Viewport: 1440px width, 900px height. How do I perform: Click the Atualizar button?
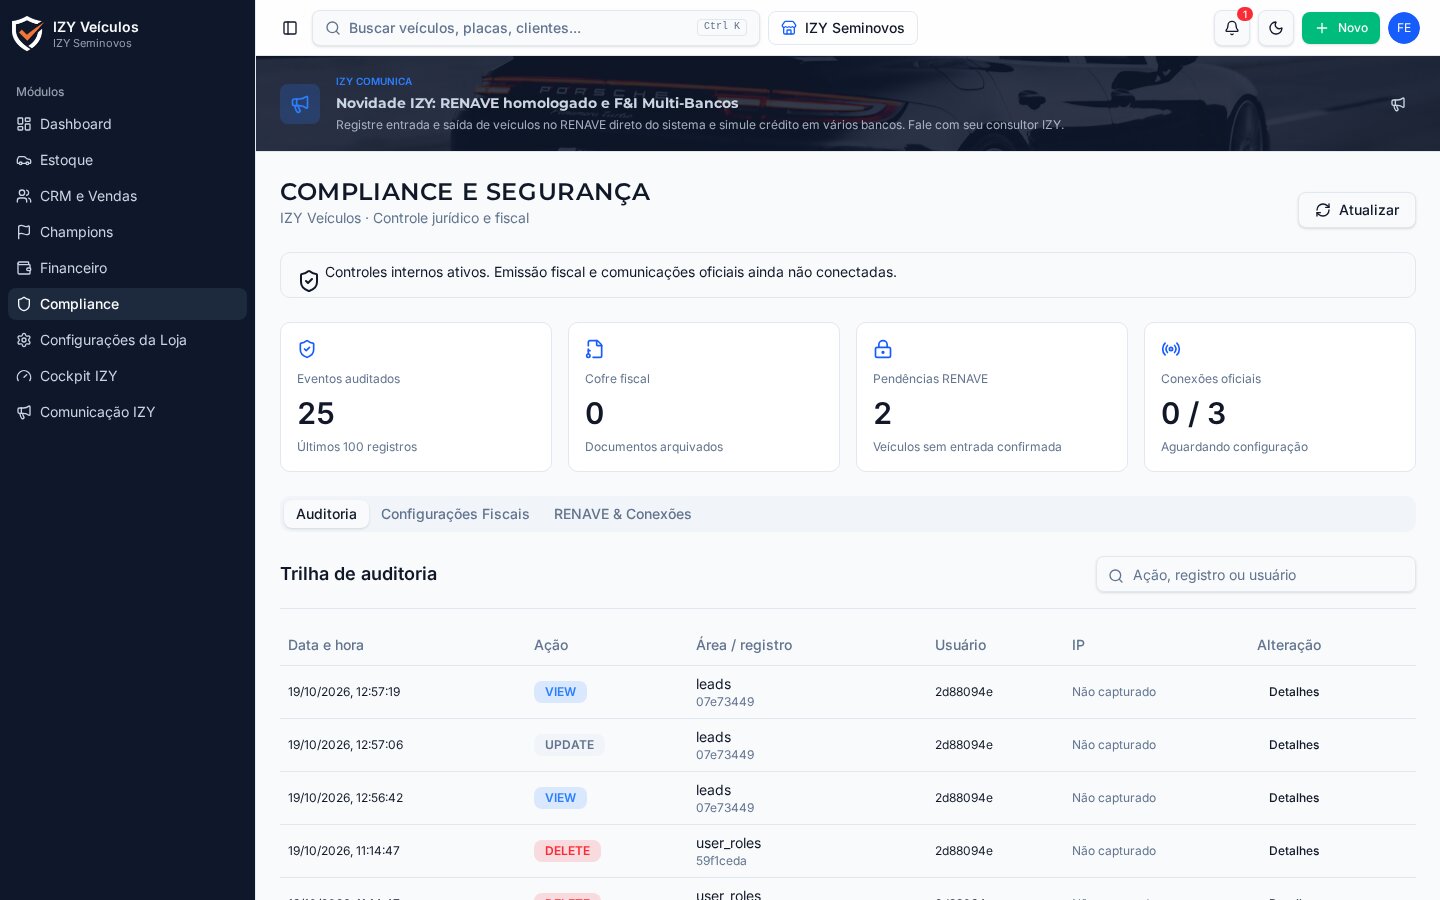1357,210
